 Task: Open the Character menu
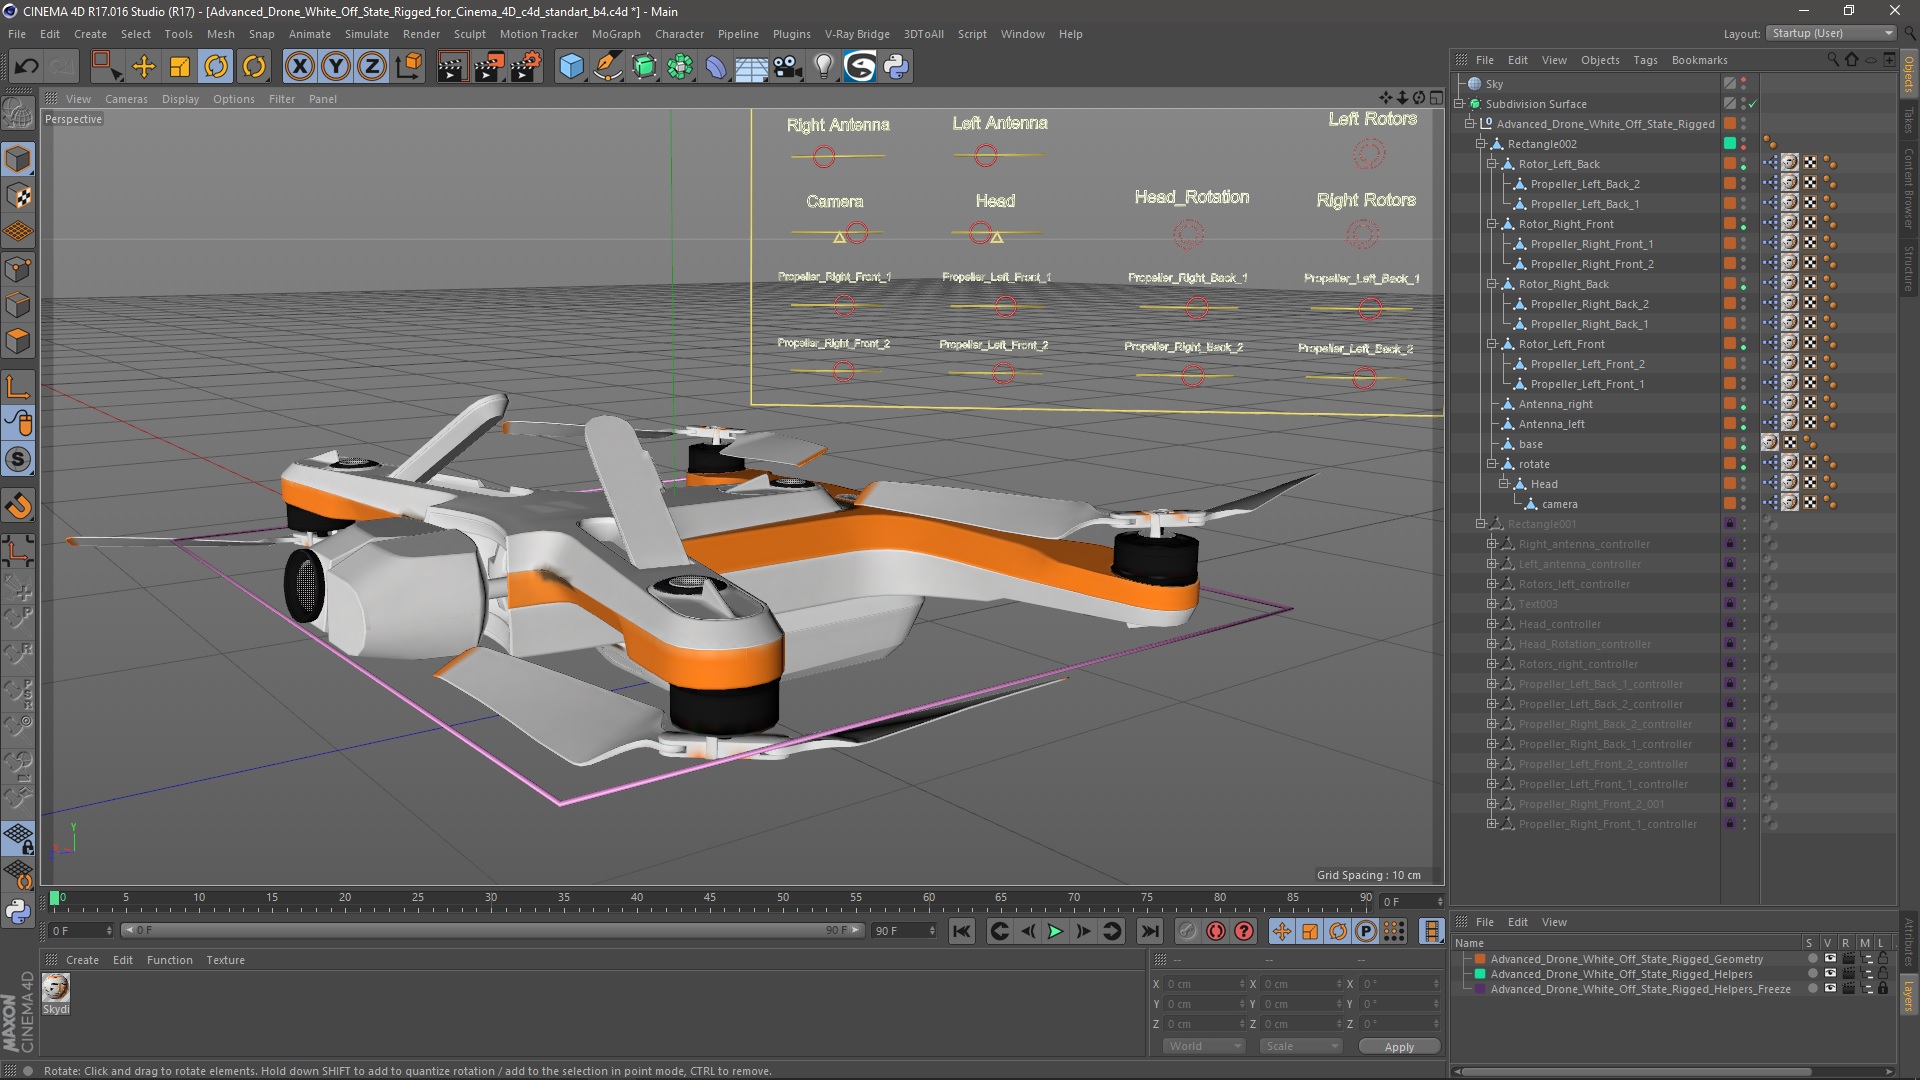pyautogui.click(x=680, y=34)
